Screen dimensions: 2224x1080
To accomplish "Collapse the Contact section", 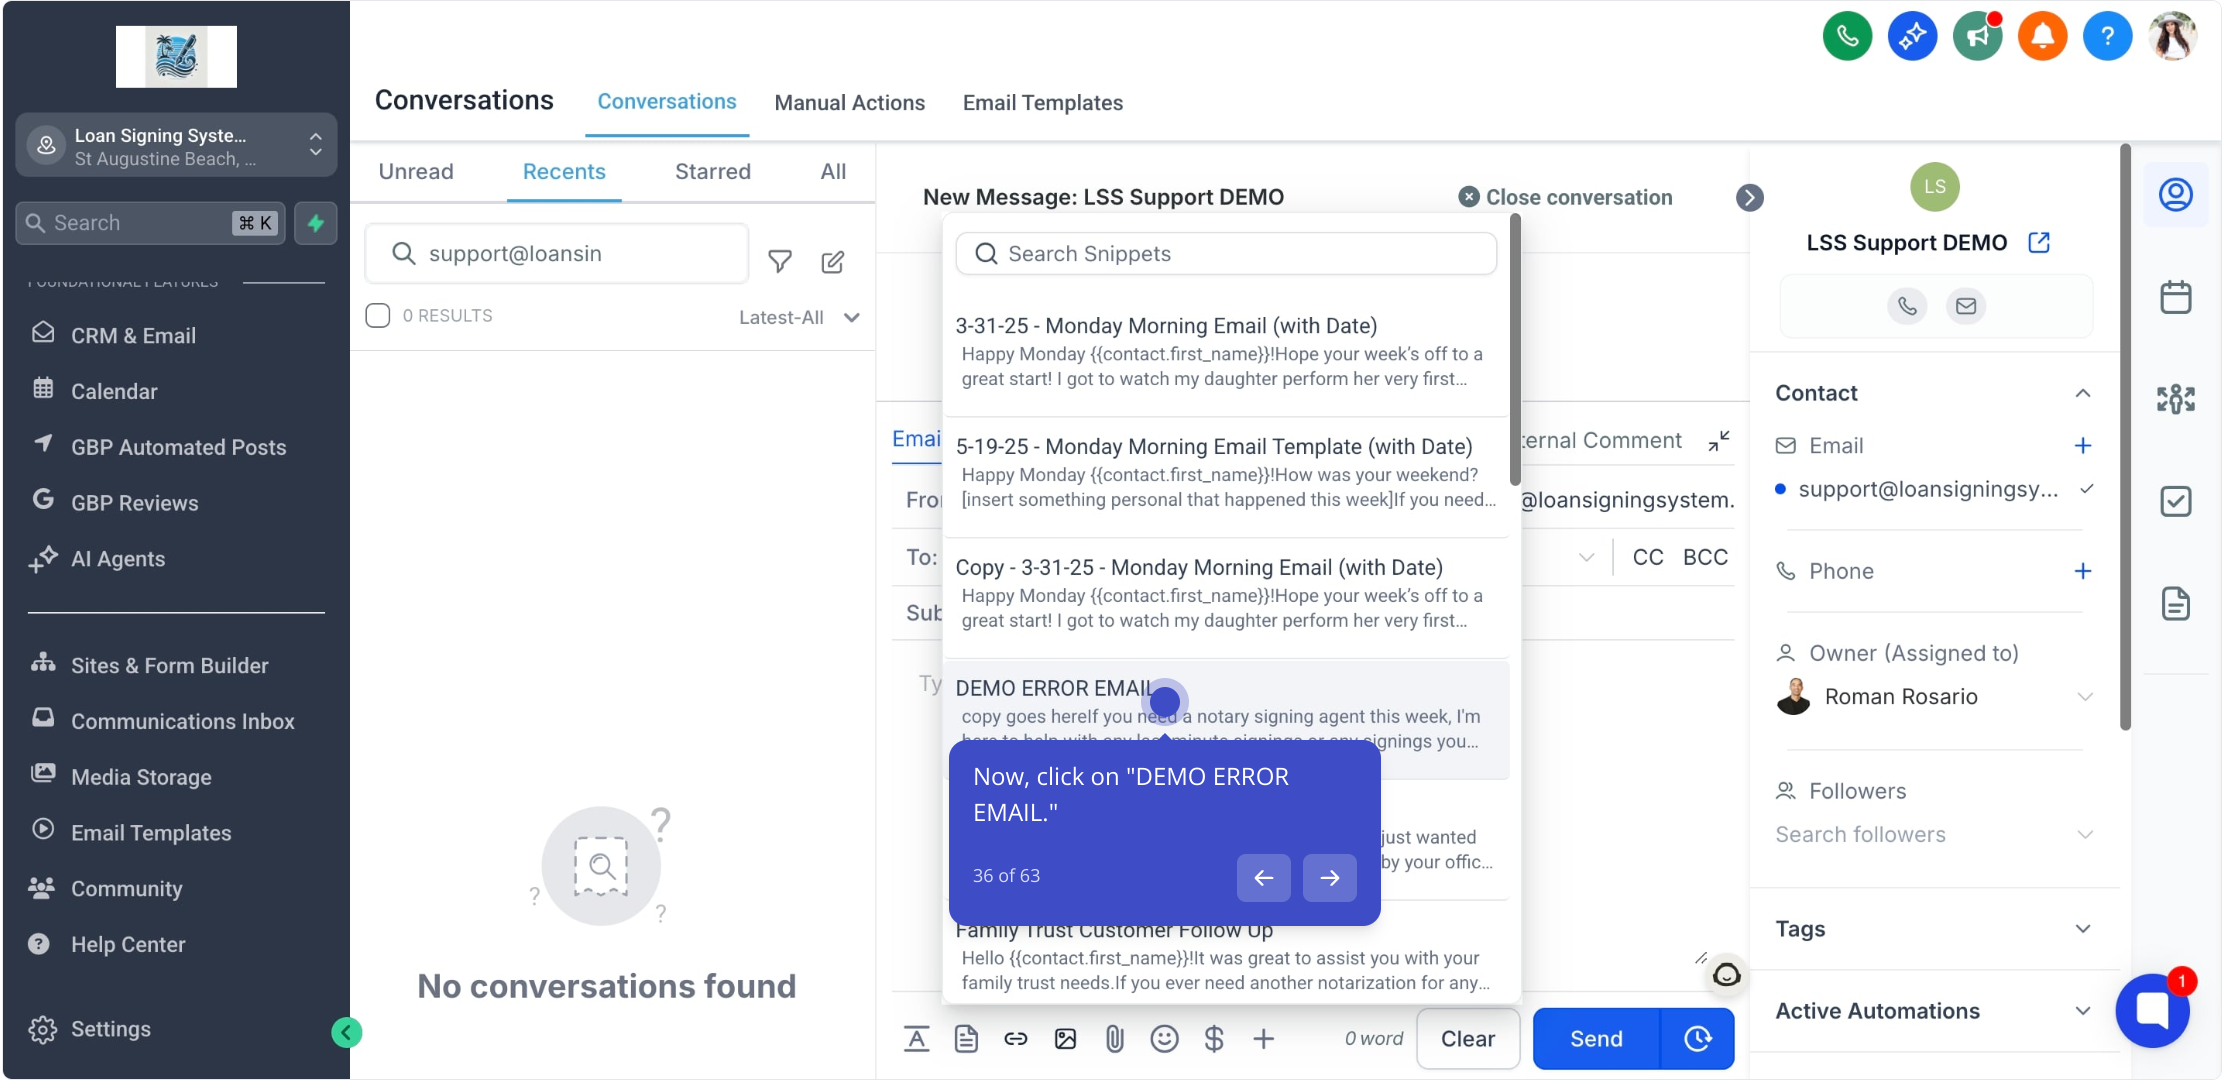I will (2083, 393).
